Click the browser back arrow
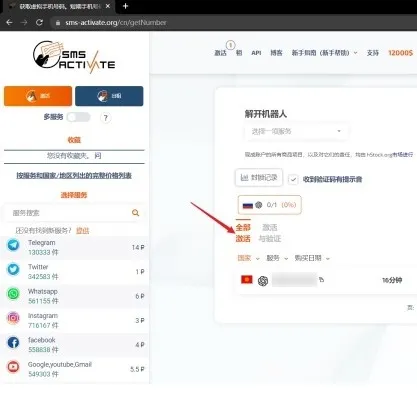 tap(9, 22)
